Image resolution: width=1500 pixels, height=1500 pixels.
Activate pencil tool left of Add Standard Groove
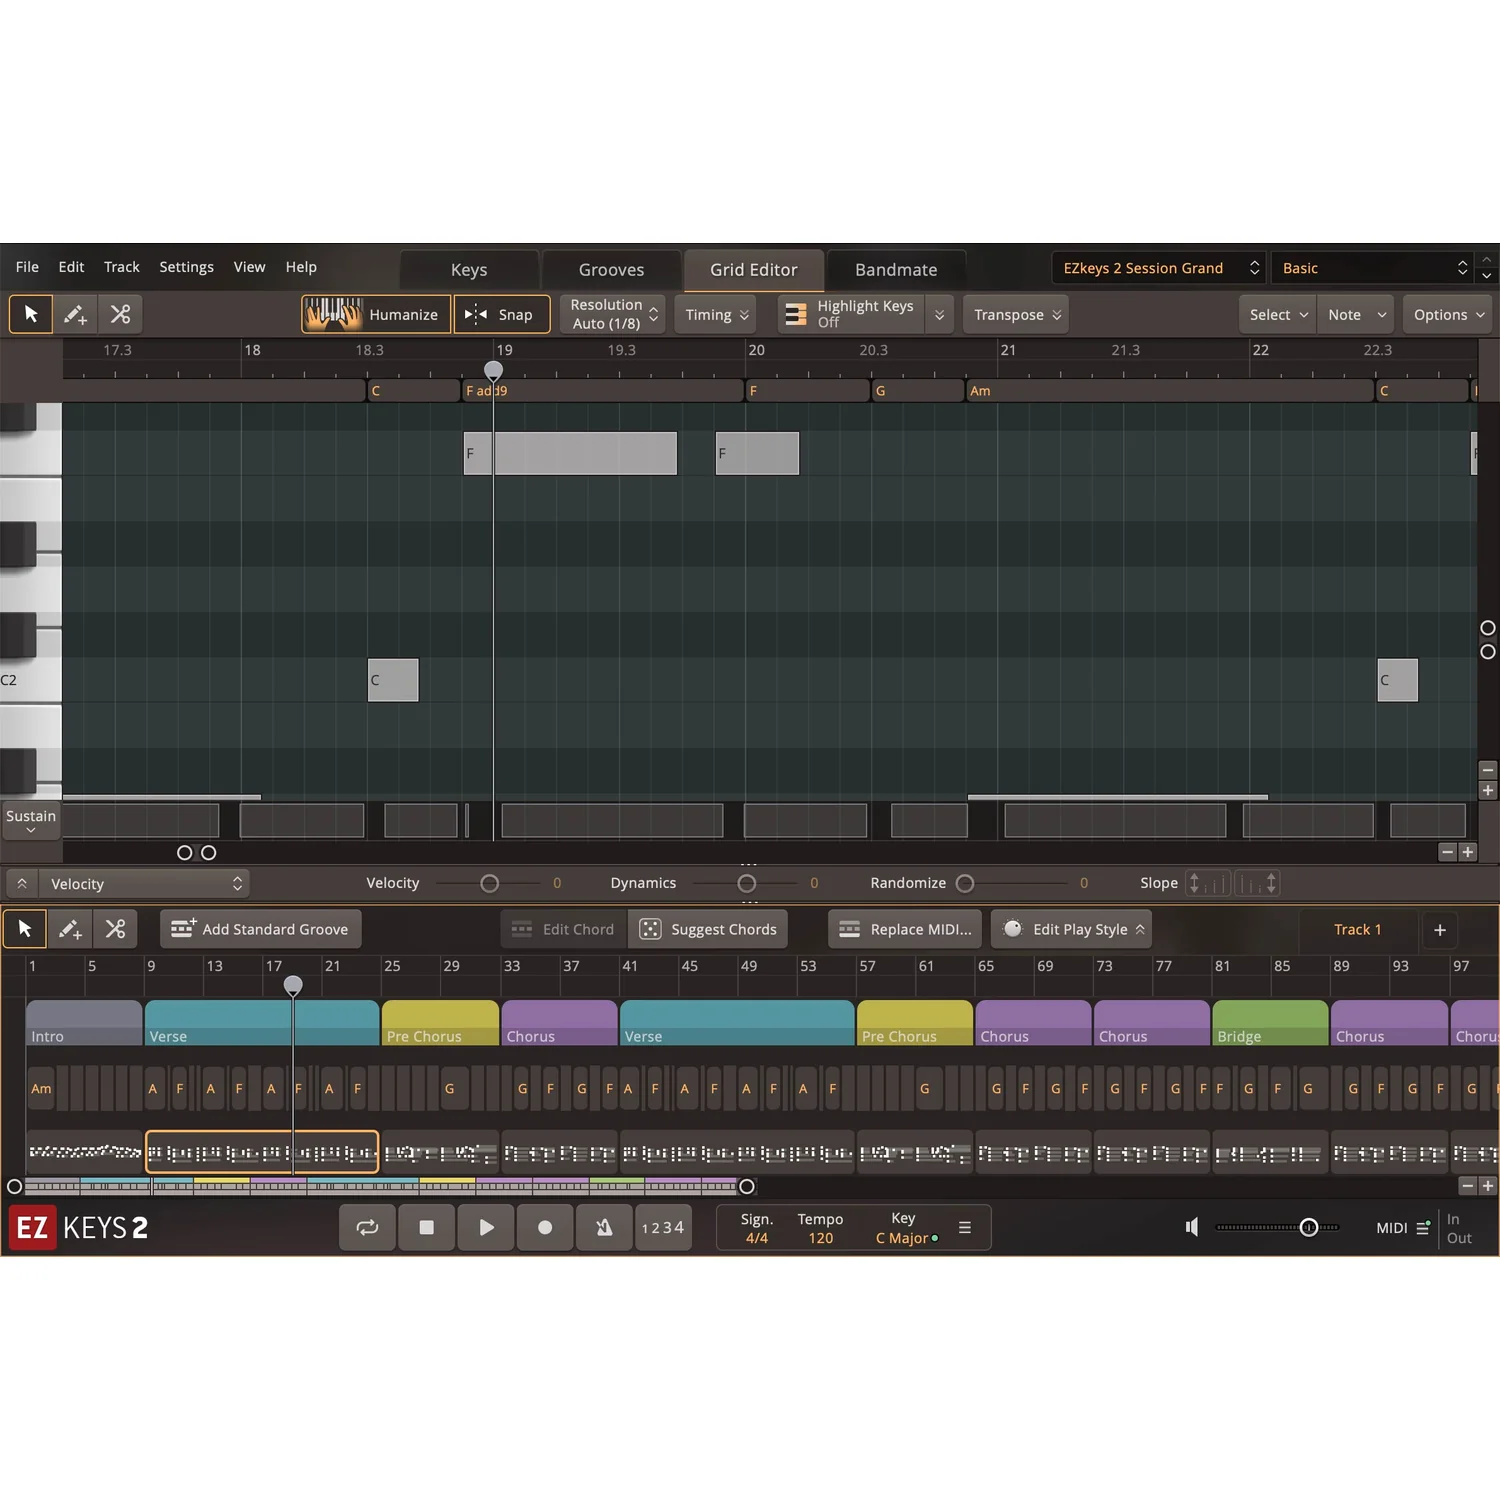tap(70, 929)
